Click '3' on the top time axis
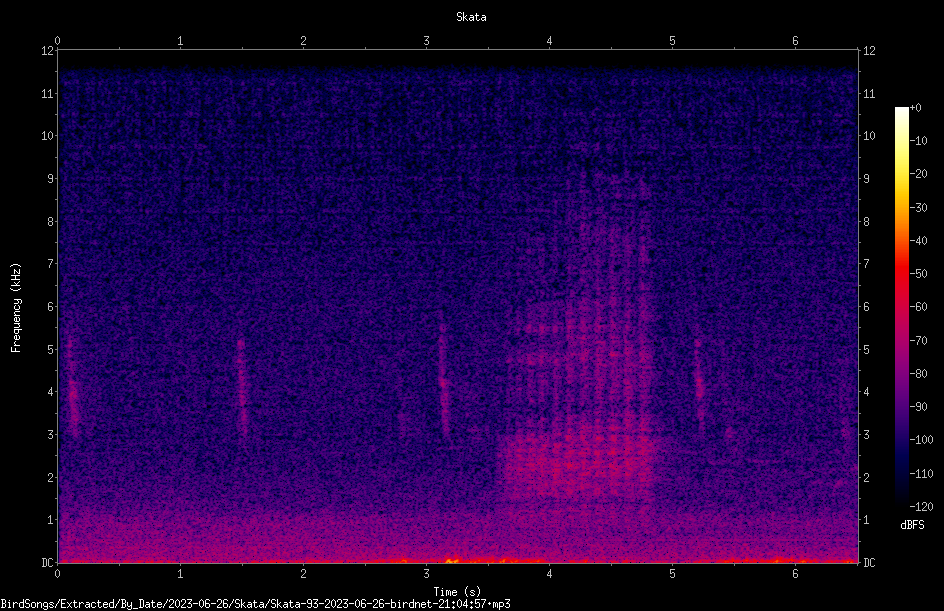 click(x=426, y=40)
